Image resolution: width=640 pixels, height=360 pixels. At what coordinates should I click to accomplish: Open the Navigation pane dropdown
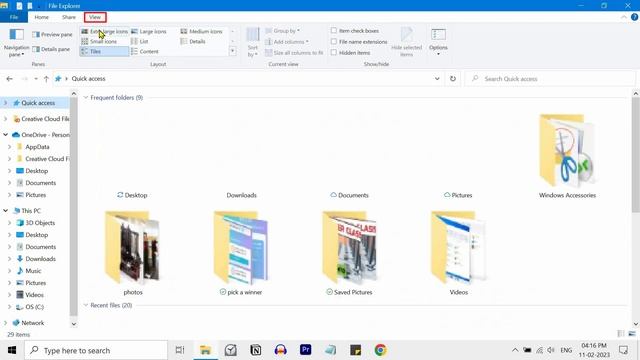tap(16, 42)
